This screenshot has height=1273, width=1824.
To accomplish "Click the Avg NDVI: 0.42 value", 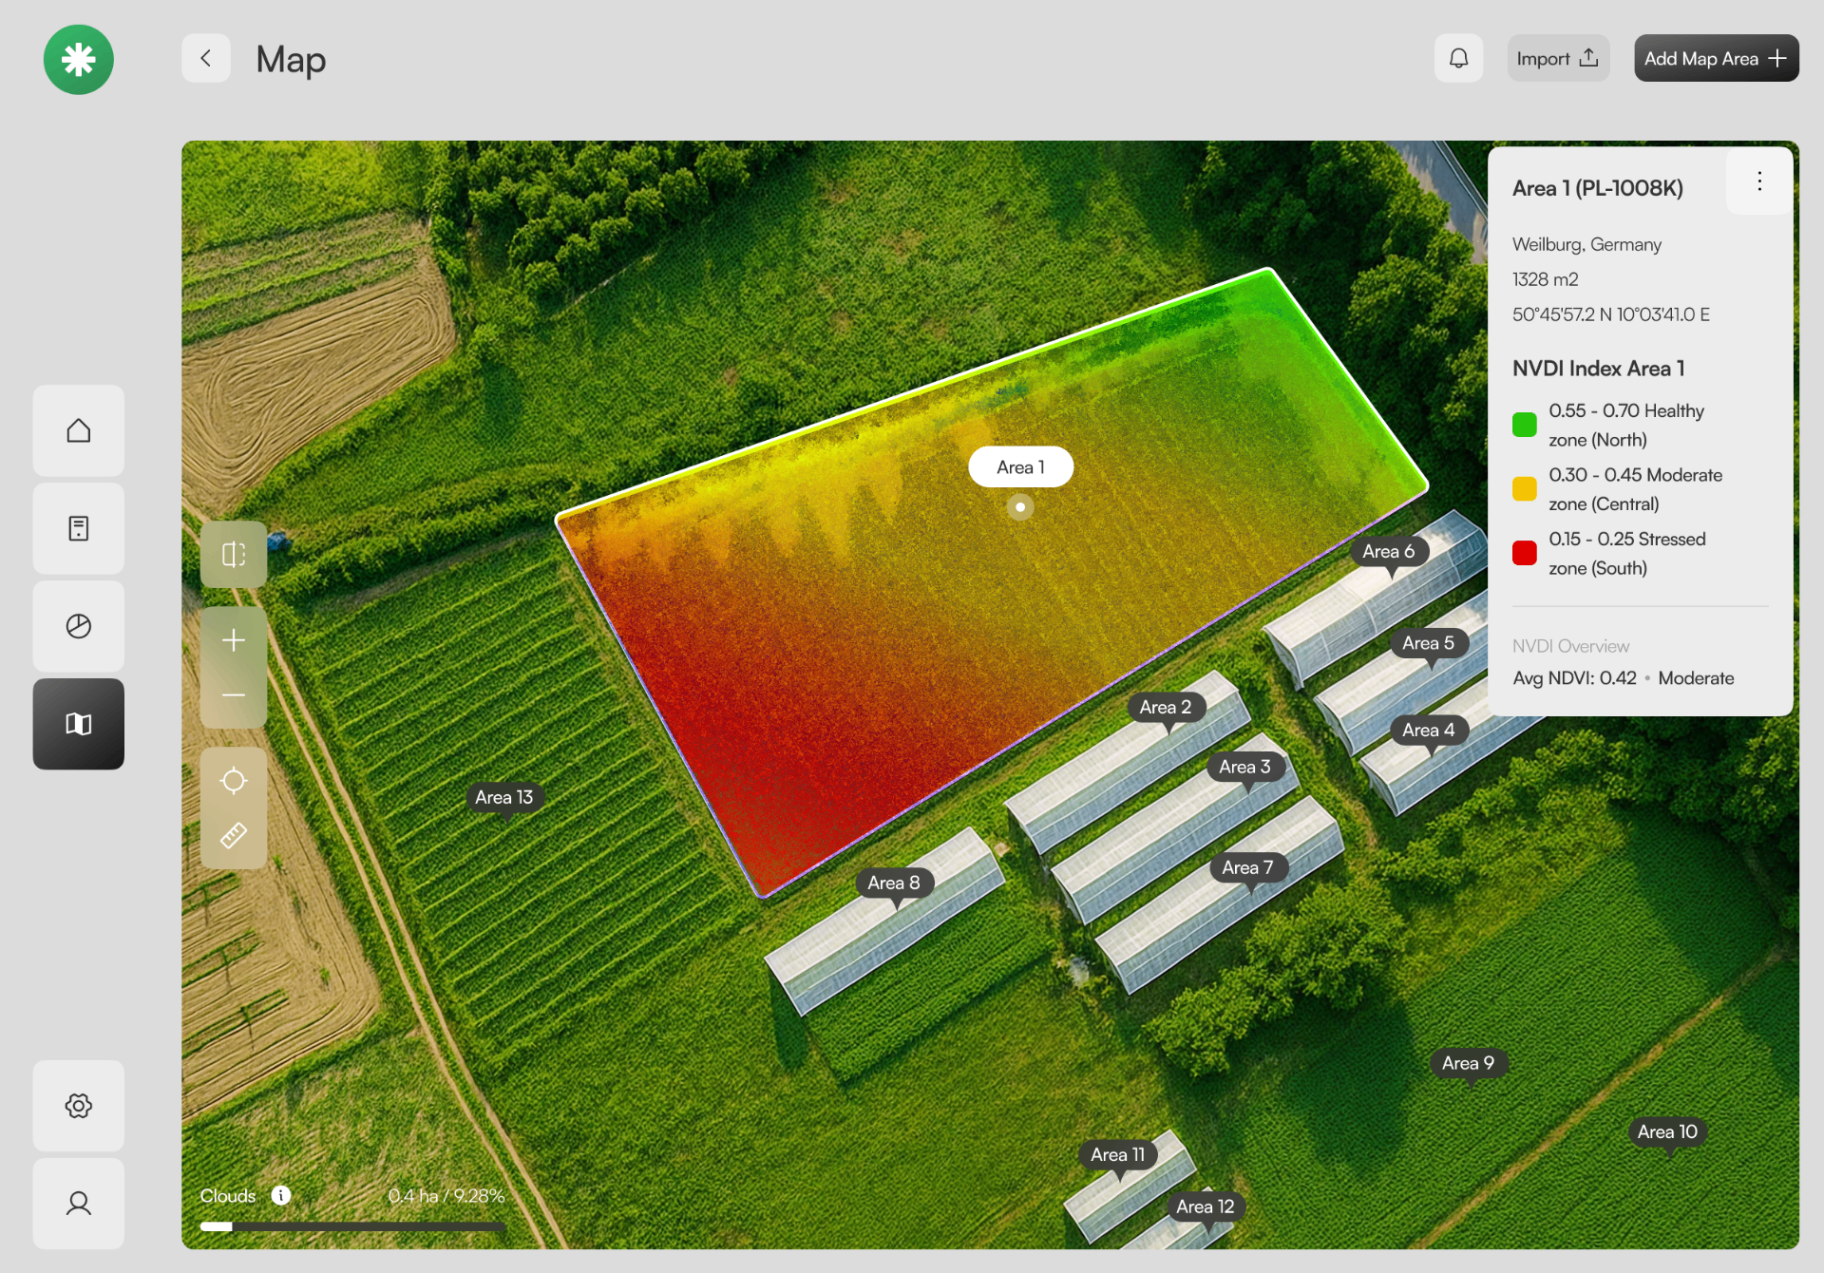I will (1574, 678).
